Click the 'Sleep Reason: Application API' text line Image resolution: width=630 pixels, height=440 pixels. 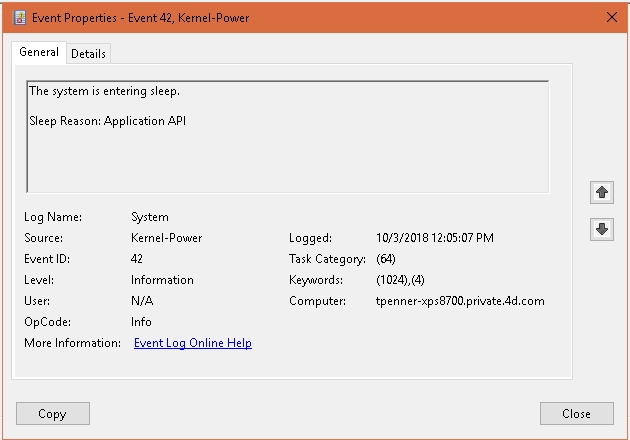pyautogui.click(x=108, y=121)
